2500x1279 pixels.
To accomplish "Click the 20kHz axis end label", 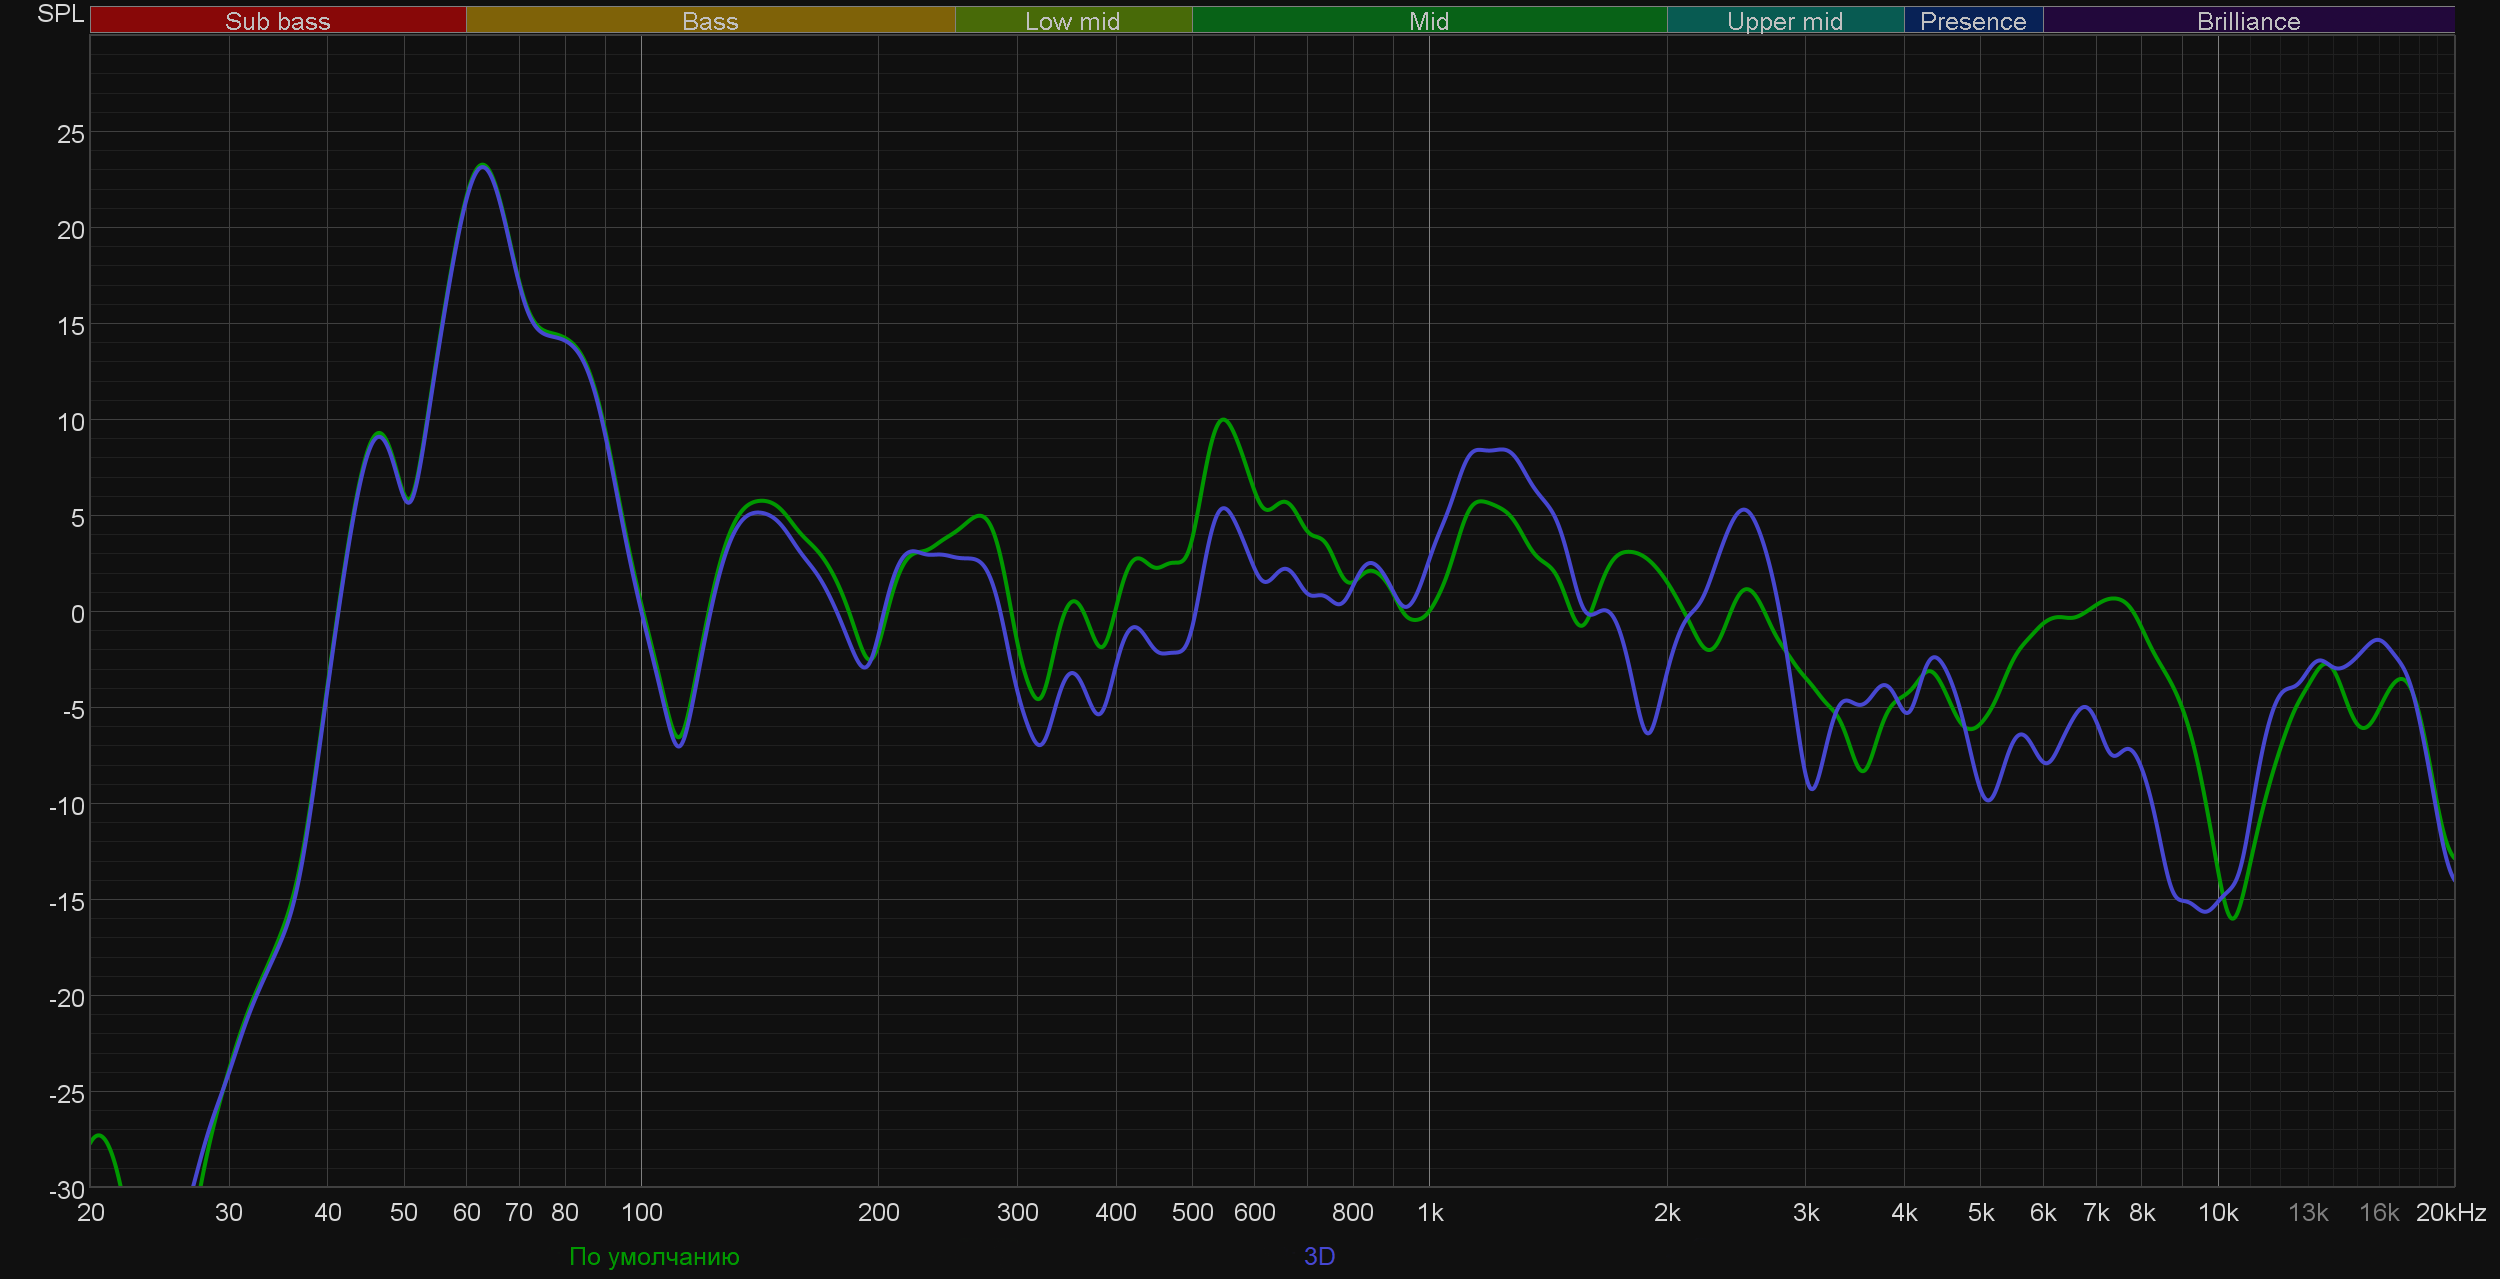I will pyautogui.click(x=2450, y=1212).
